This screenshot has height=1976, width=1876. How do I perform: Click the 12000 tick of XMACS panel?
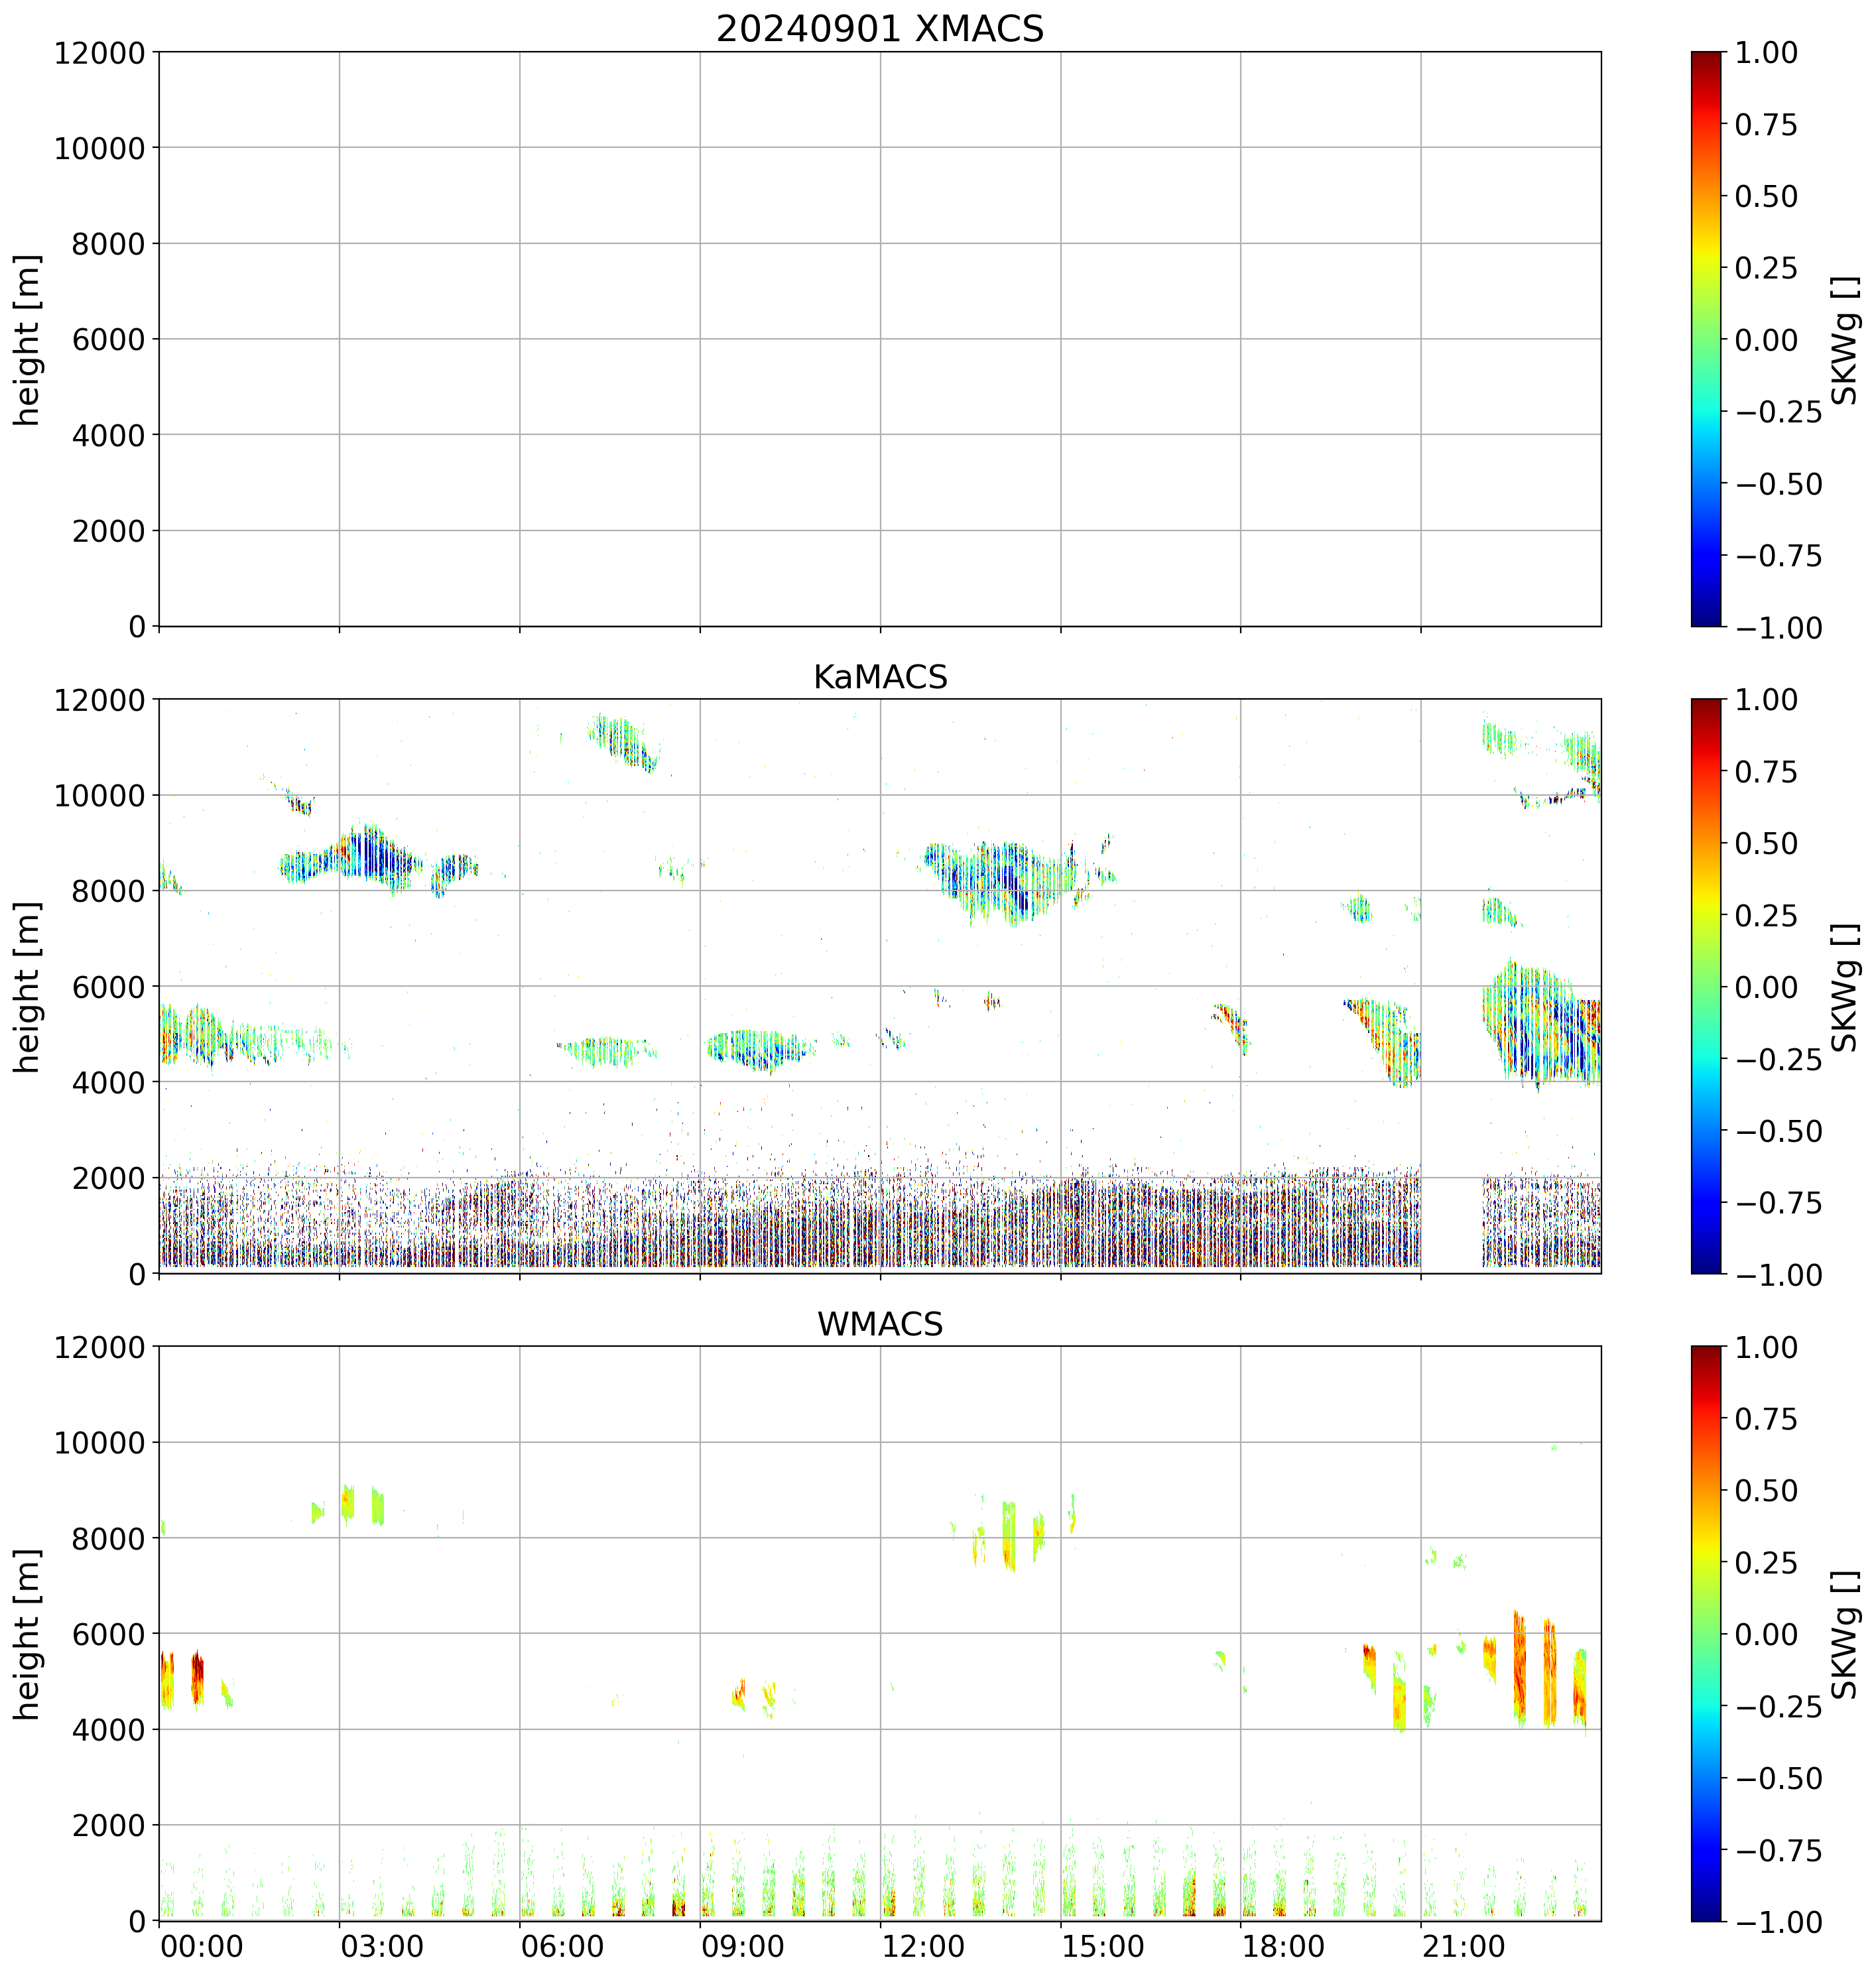(99, 53)
